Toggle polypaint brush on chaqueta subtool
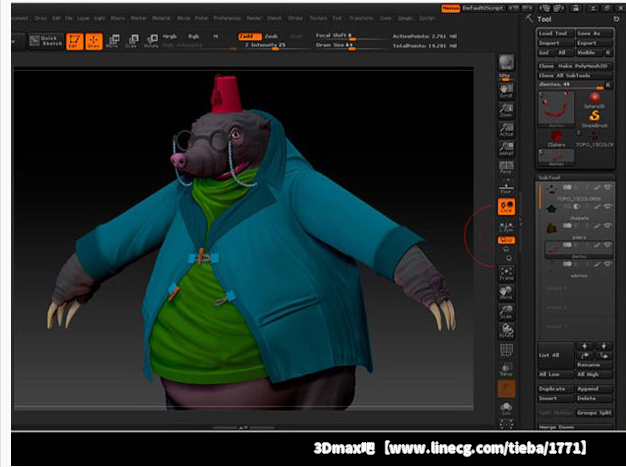 pyautogui.click(x=596, y=206)
